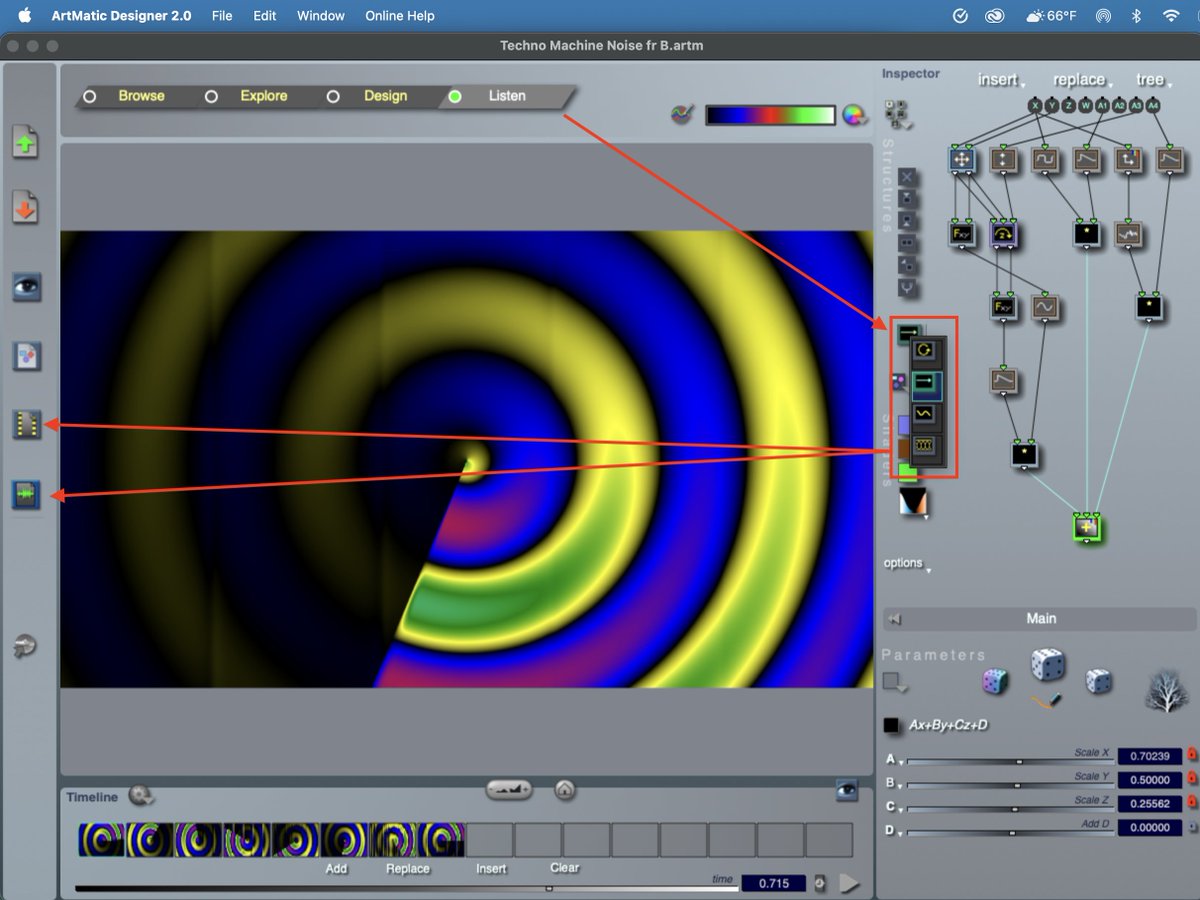Click the green up-arrow open file icon

coord(25,143)
